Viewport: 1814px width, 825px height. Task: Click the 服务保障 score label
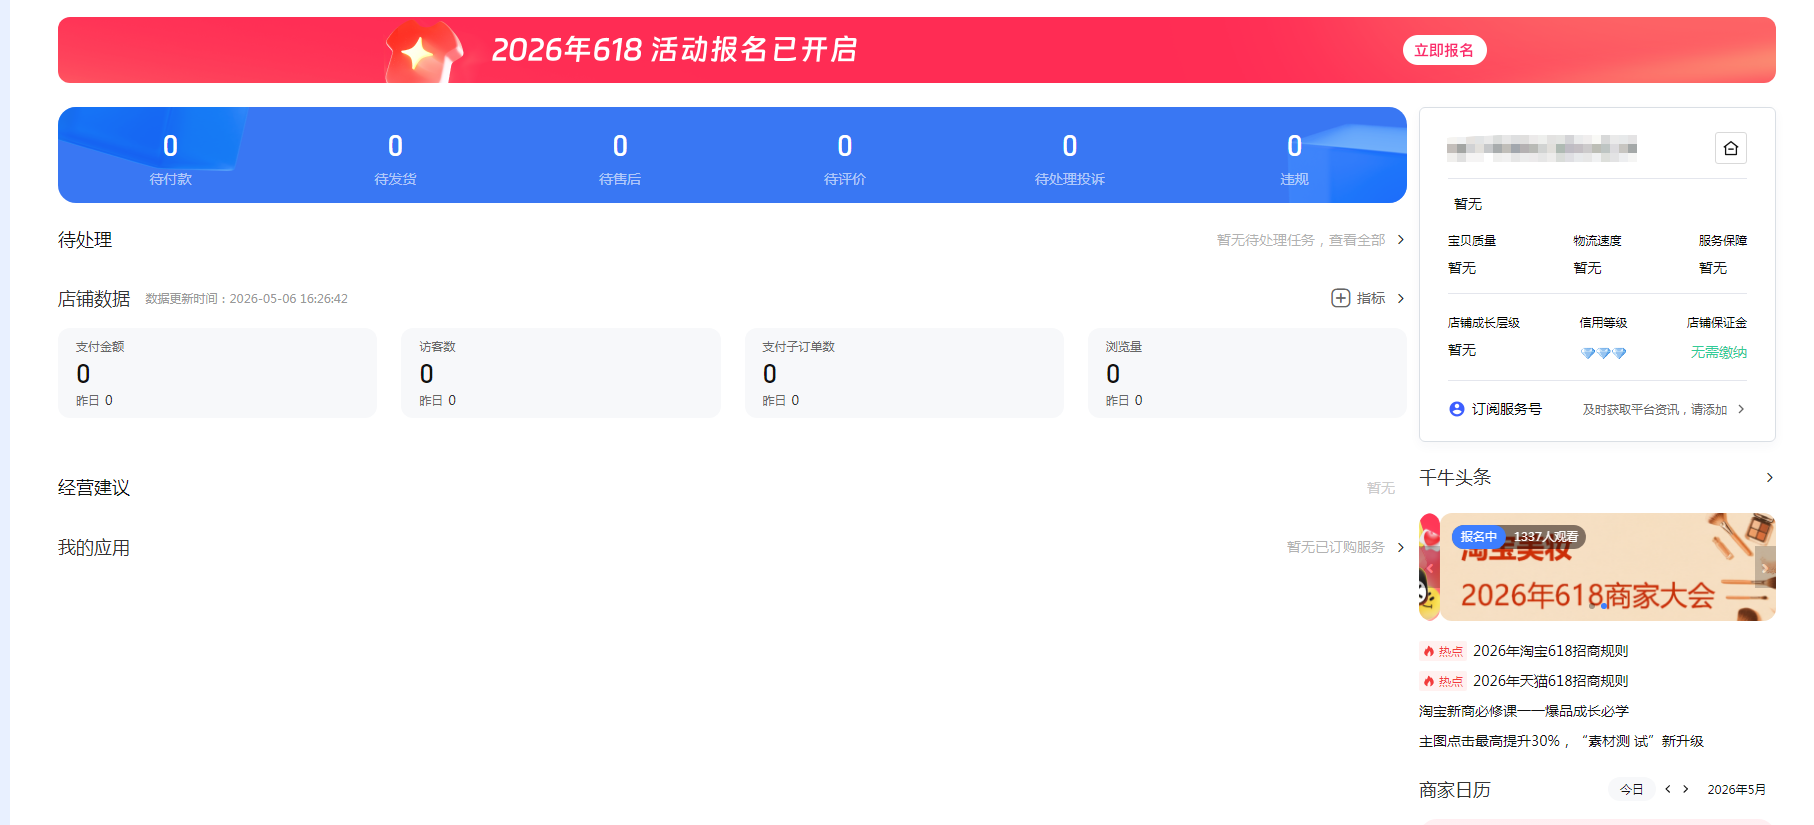[1723, 241]
